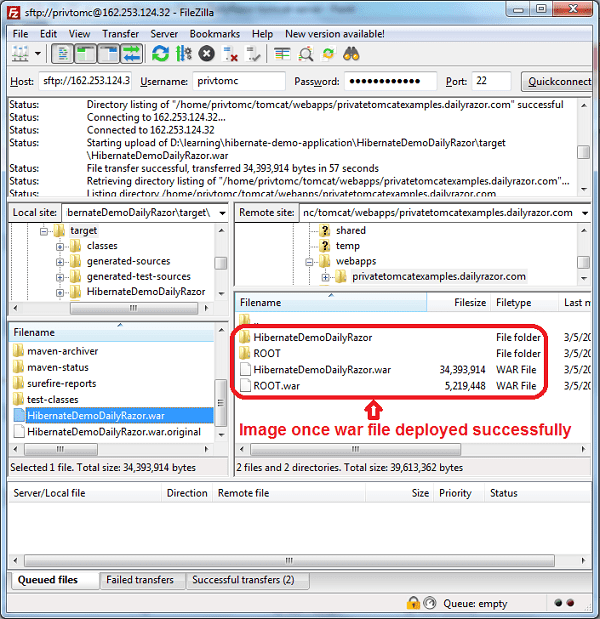Image resolution: width=600 pixels, height=619 pixels.
Task: Open the File menu
Action: tap(20, 34)
